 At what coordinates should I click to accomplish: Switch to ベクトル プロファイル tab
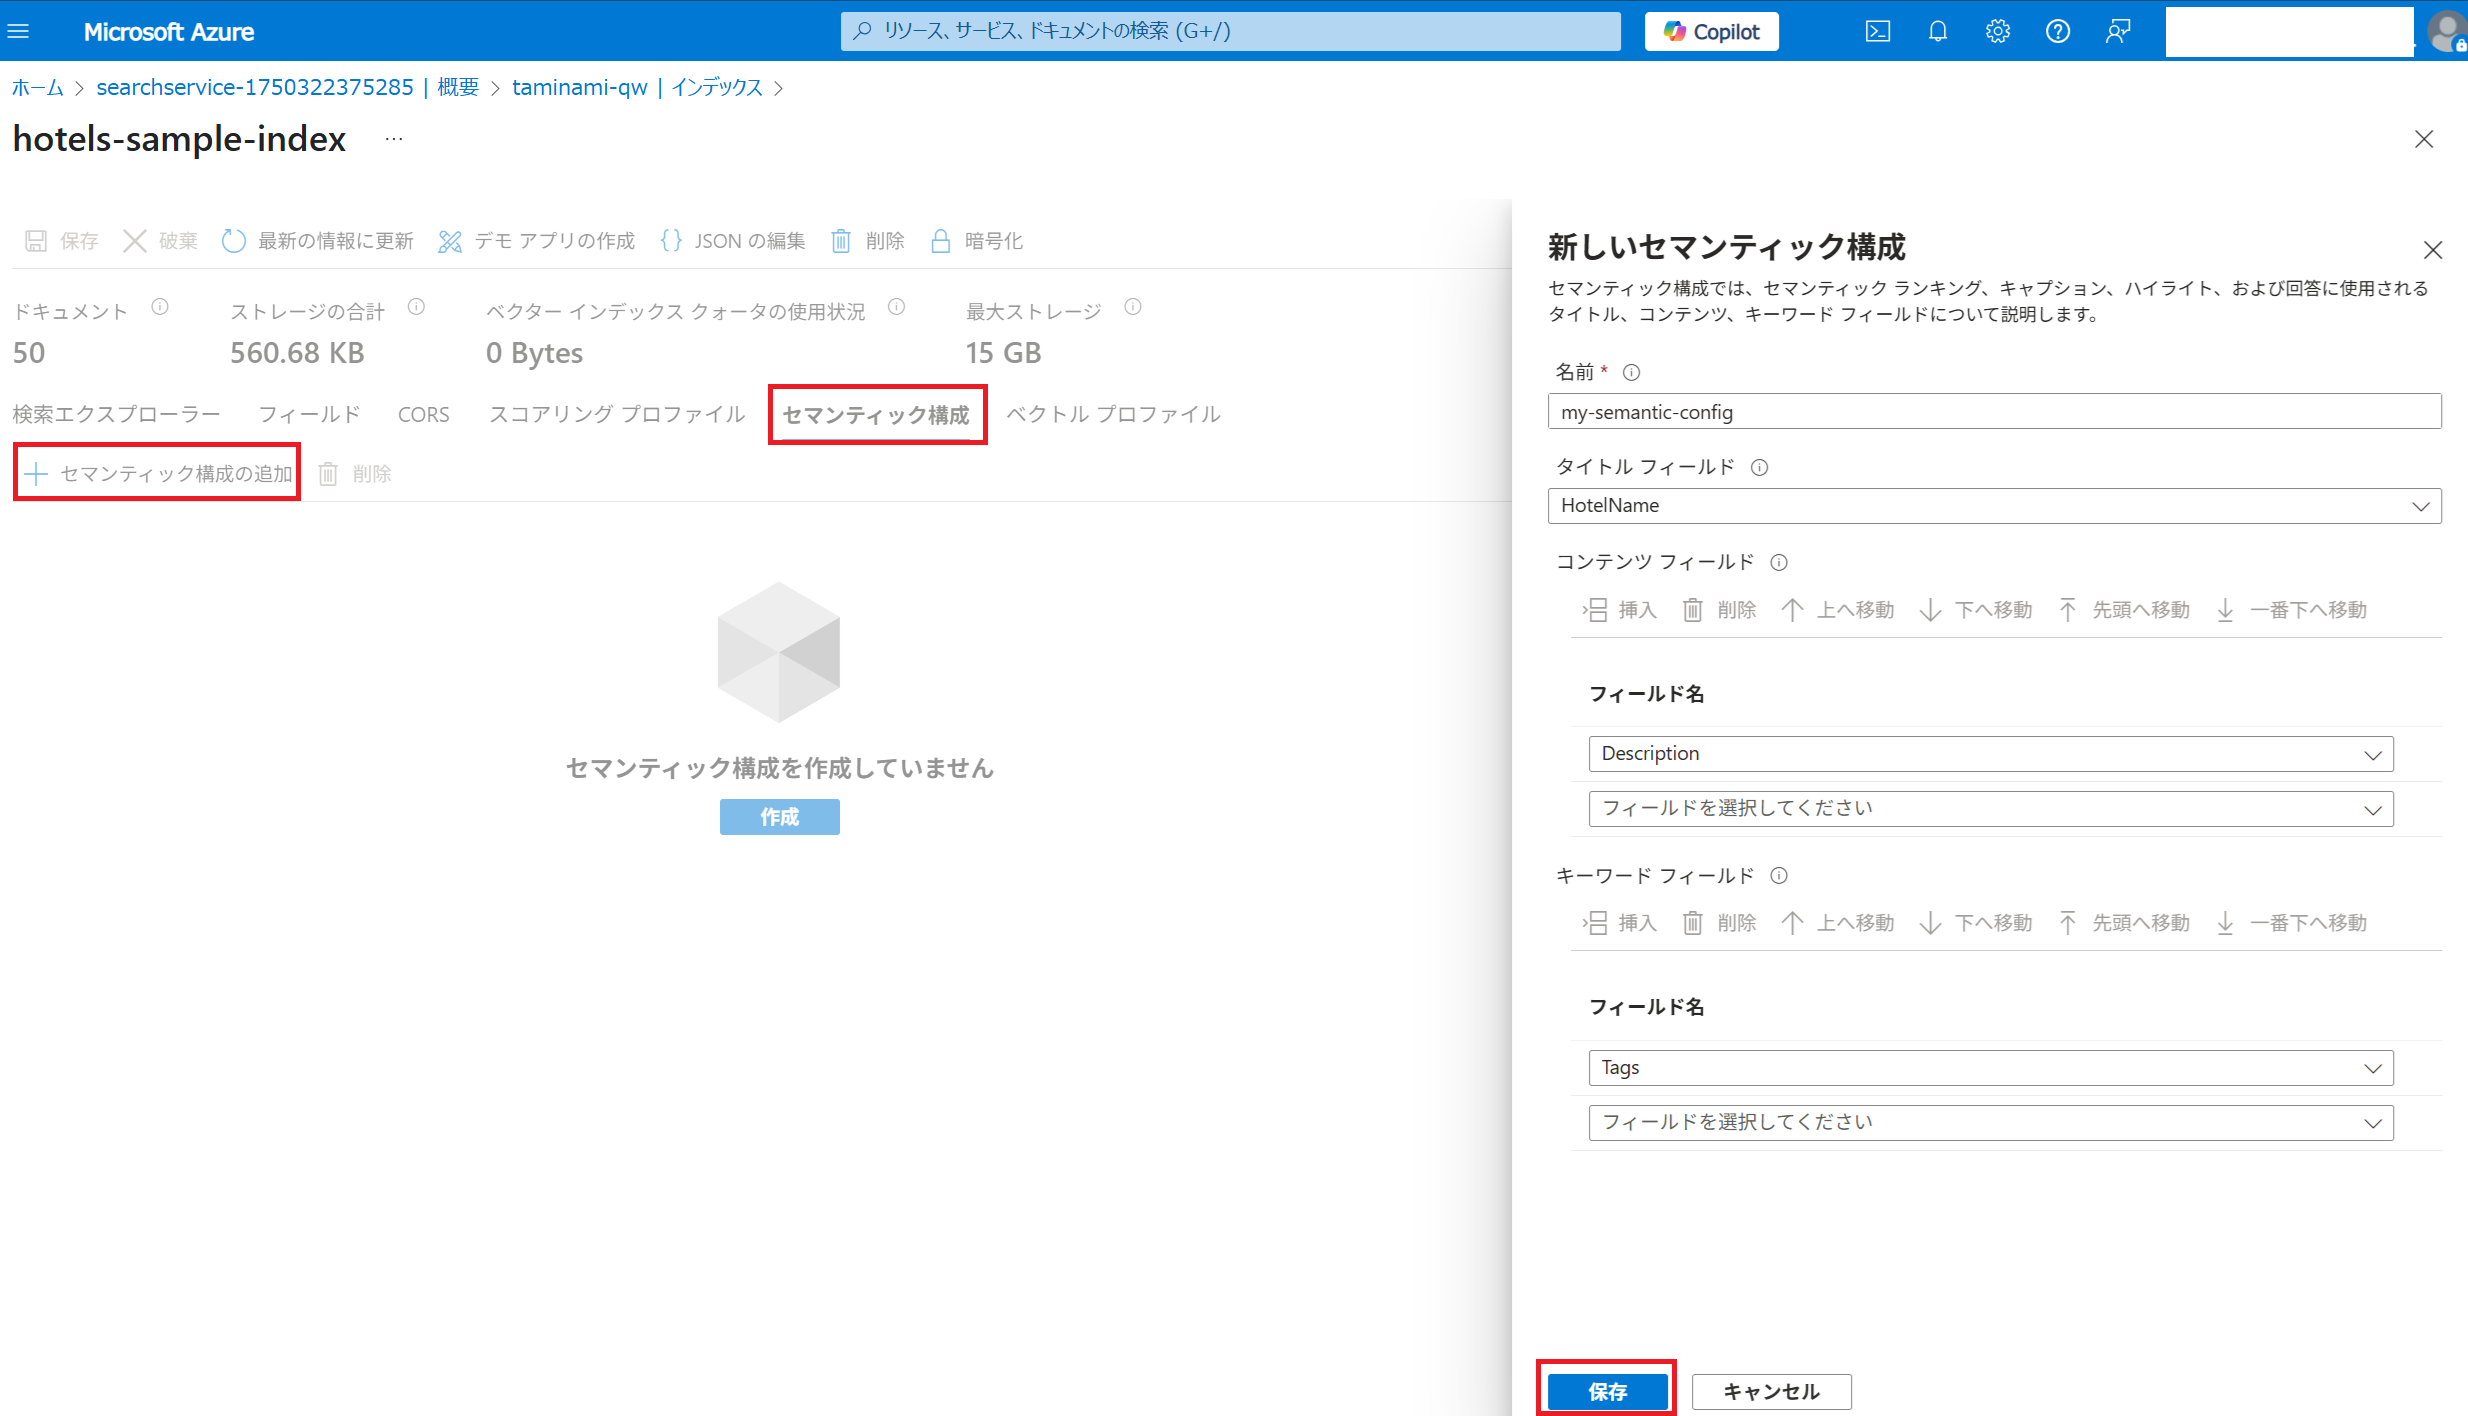click(1113, 414)
